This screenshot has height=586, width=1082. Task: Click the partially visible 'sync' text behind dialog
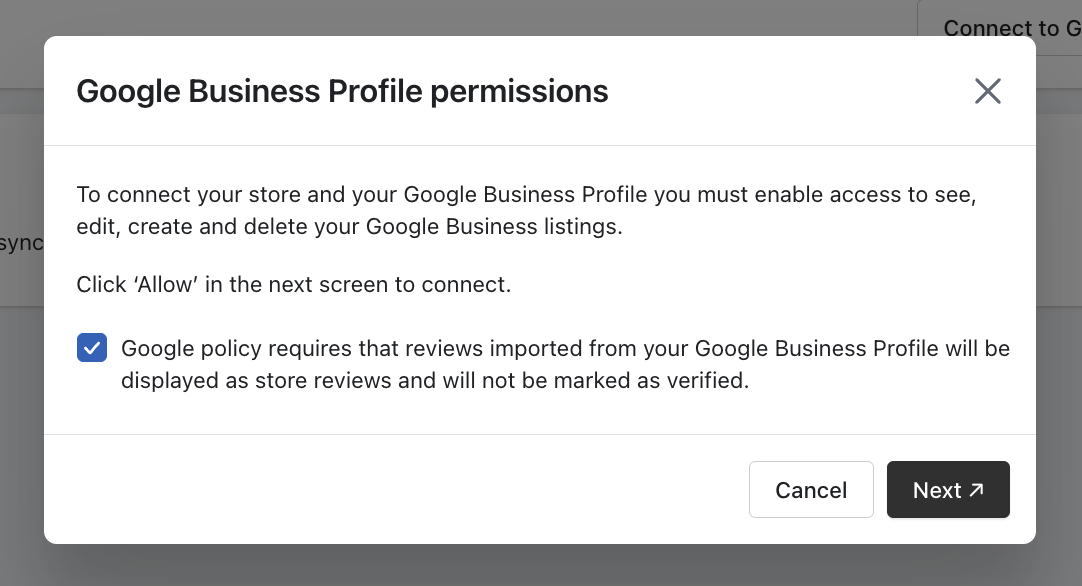tap(20, 243)
